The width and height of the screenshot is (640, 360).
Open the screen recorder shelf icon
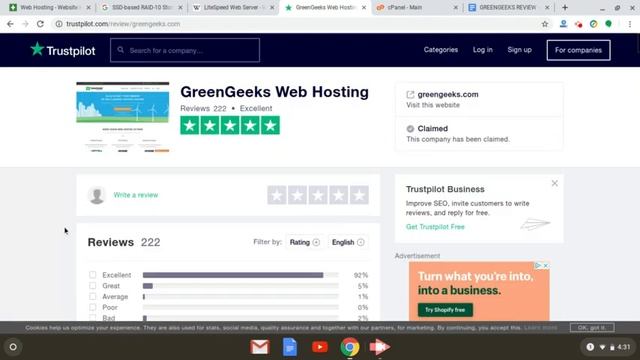[380, 347]
